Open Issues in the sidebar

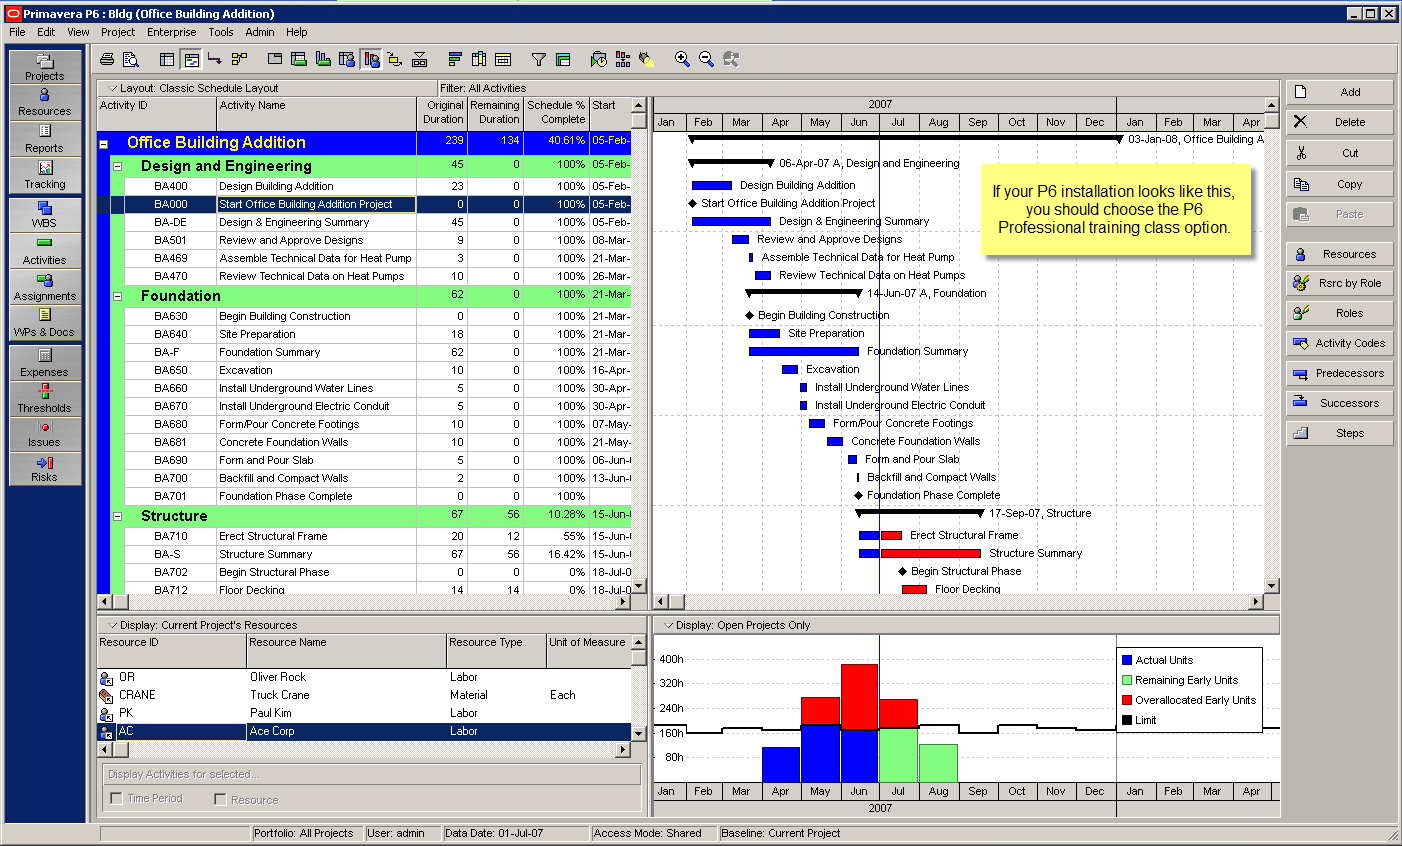tap(45, 434)
